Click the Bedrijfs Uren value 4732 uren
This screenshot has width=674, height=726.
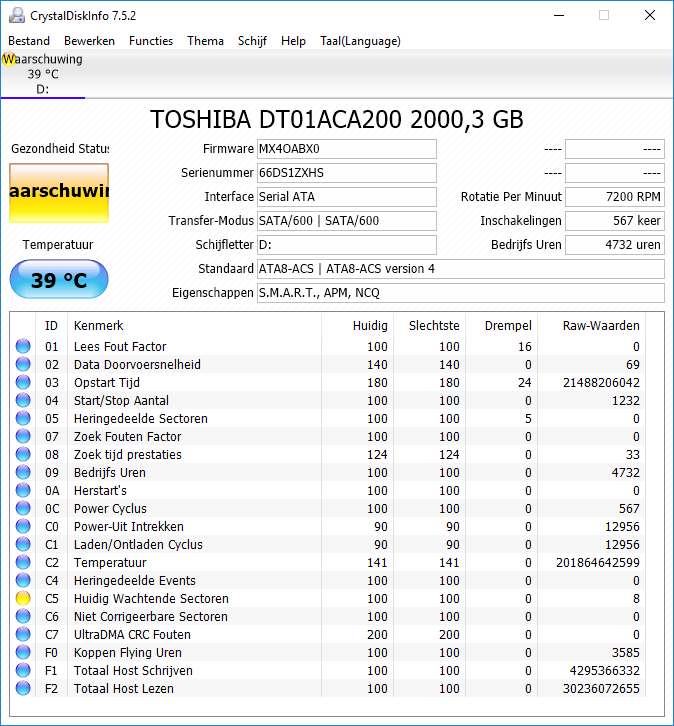tap(615, 244)
